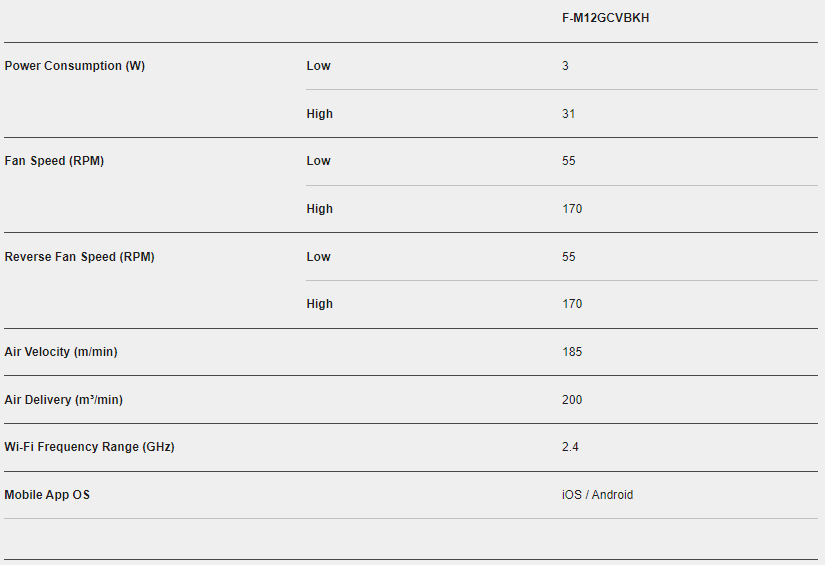The height and width of the screenshot is (565, 825).
Task: Select the Air Delivery value 200
Action: click(571, 400)
